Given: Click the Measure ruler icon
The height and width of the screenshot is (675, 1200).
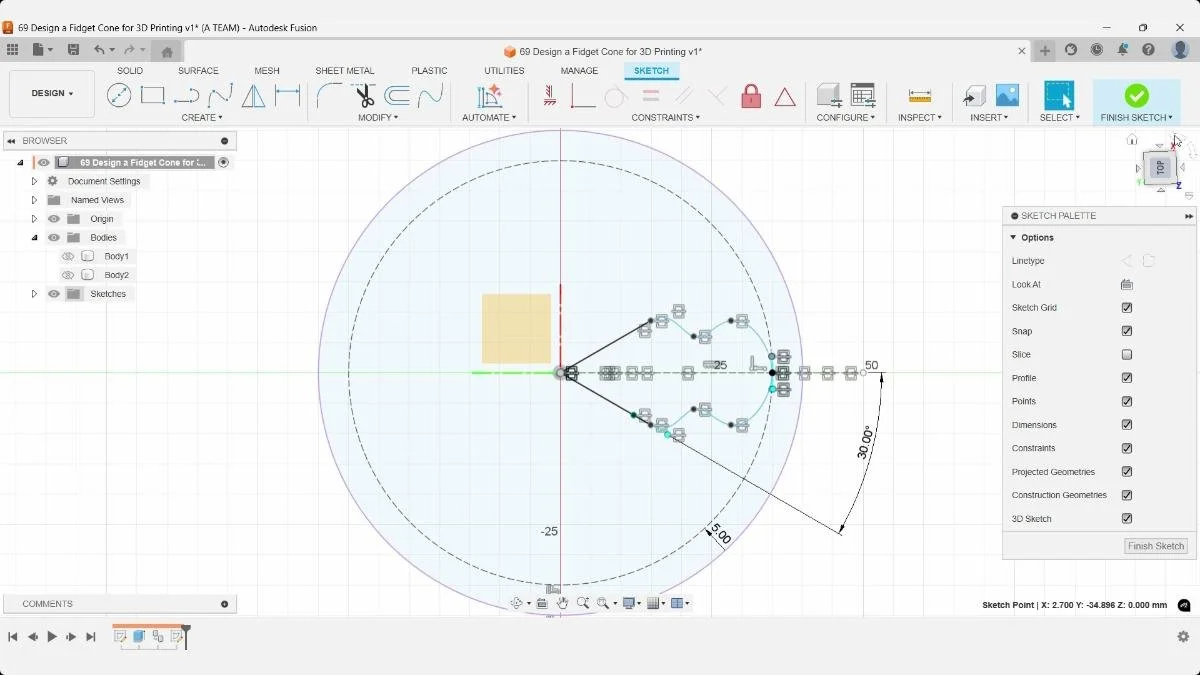Looking at the screenshot, I should [x=920, y=96].
